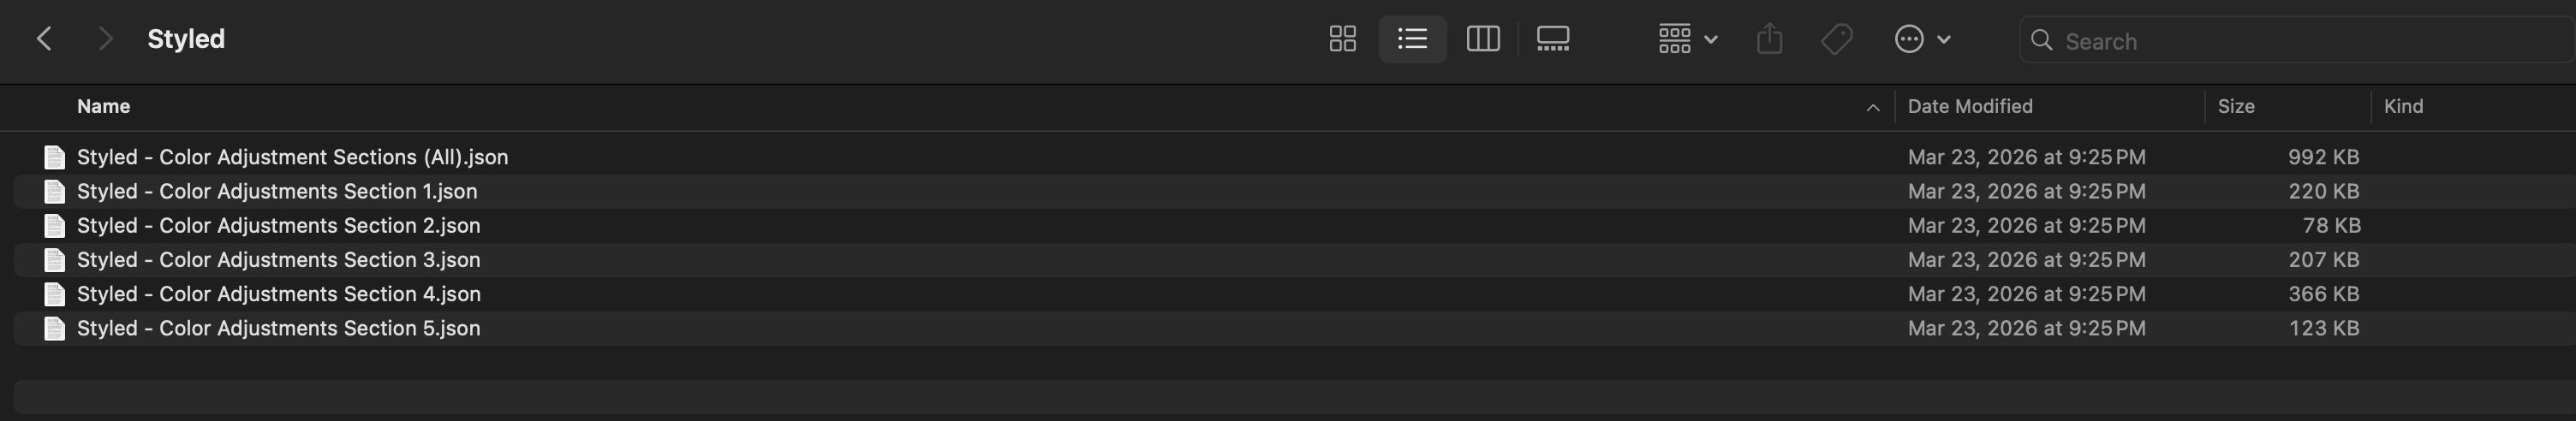Switch to column view
Screen dimensions: 2576x421
coord(1482,39)
